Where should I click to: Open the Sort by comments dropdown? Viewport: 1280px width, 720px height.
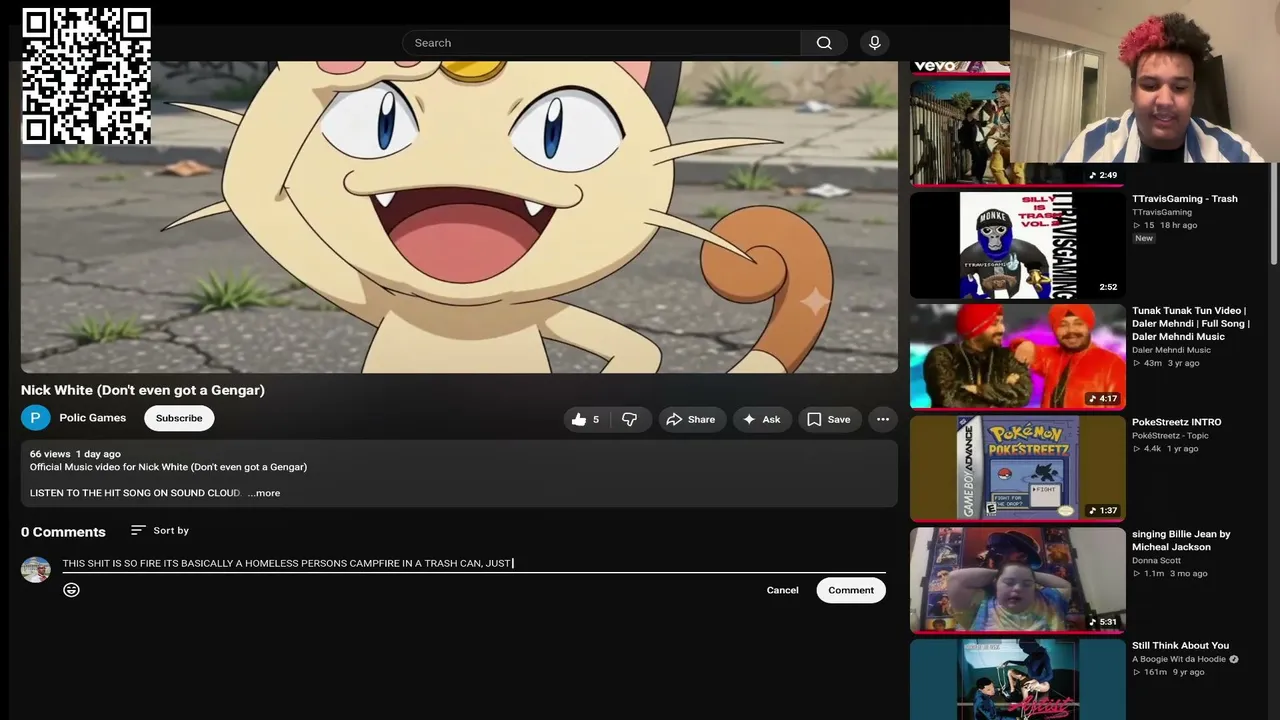coord(160,531)
